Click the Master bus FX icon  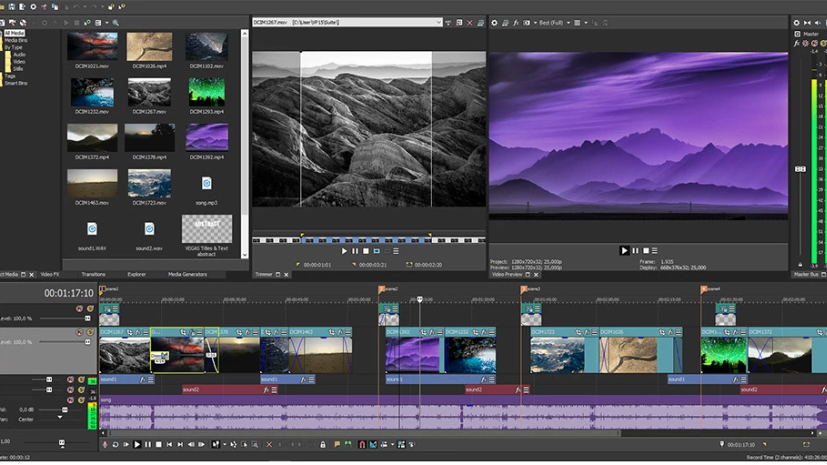(x=798, y=43)
